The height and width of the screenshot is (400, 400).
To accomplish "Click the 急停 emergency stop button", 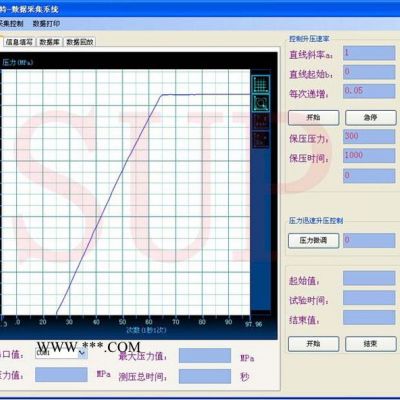I will (x=371, y=118).
